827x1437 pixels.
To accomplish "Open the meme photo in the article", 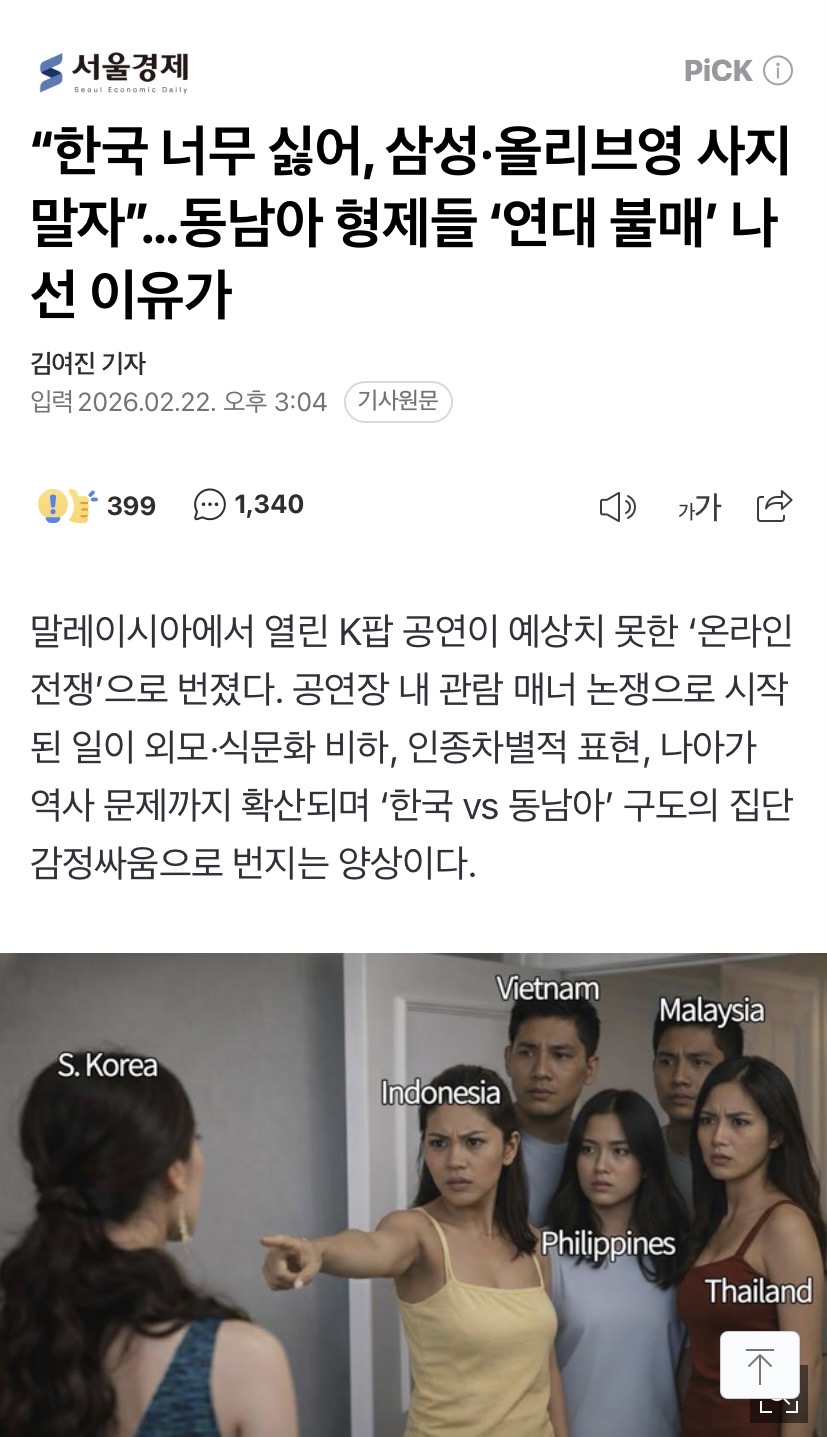I will [413, 1195].
